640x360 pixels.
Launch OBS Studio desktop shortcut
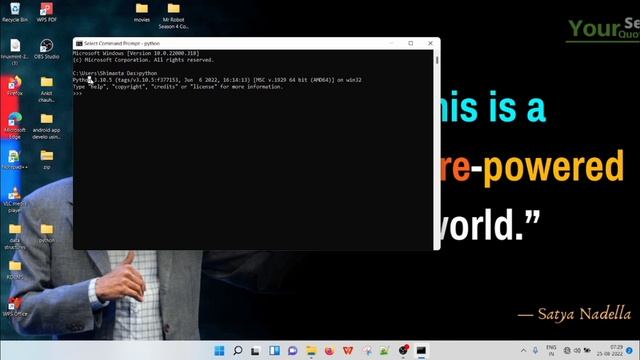47,49
